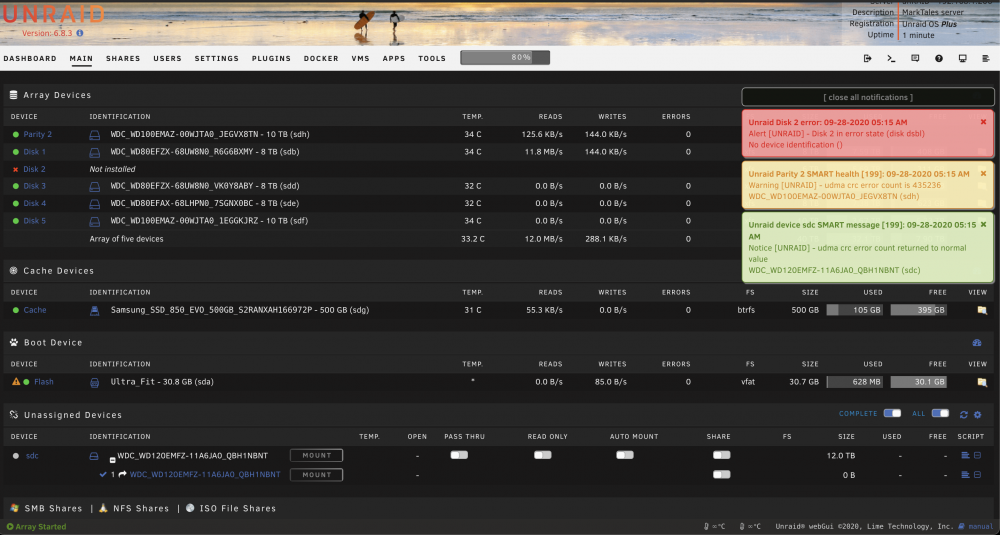Viewport: 1000px width, 535px height.
Task: Click MOUNT button for partition 1
Action: 316,474
